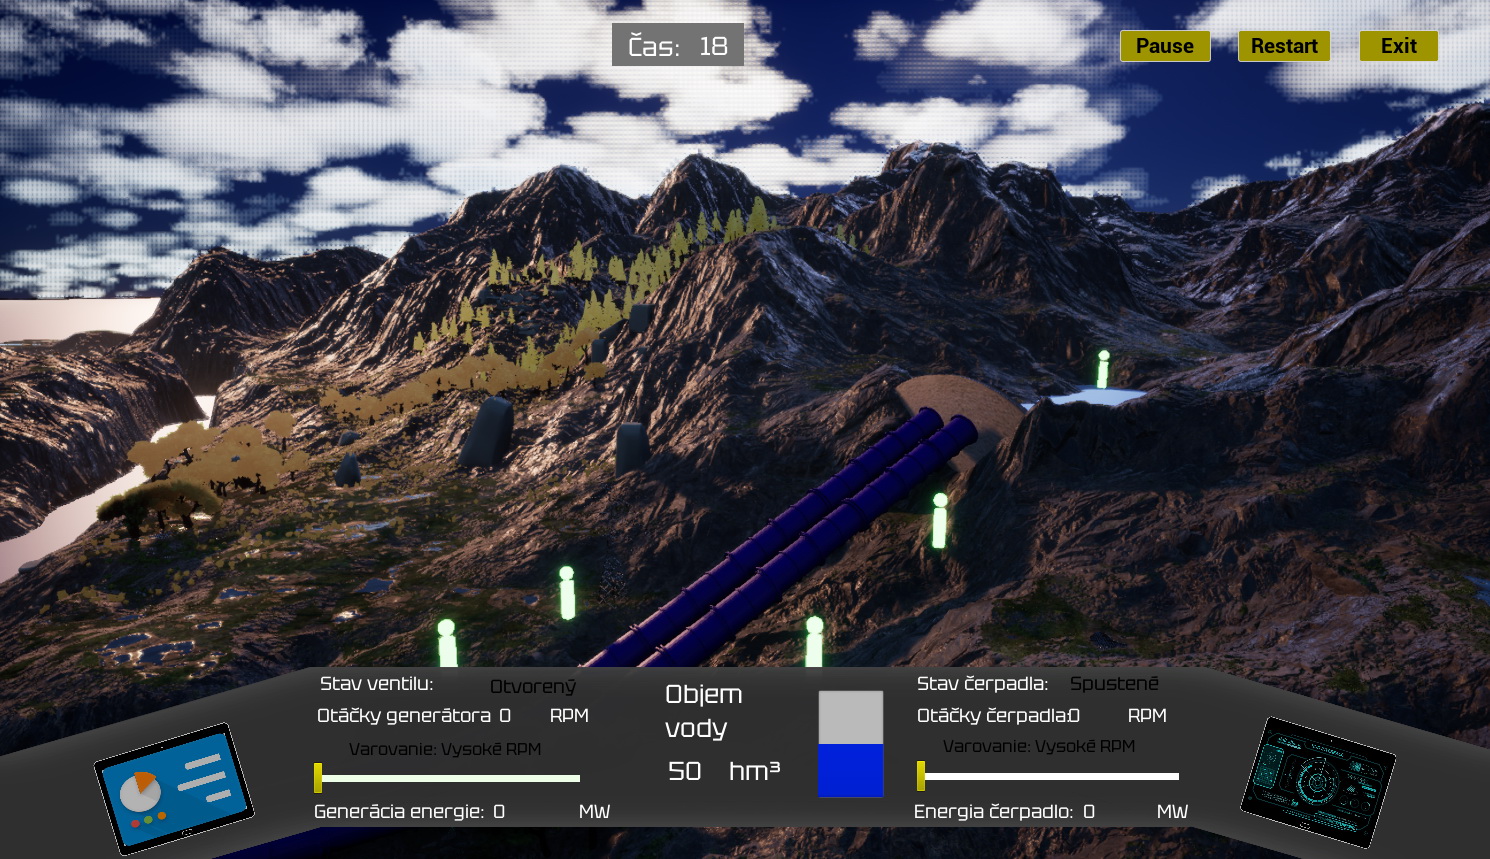1490x859 pixels.
Task: Click the water volume level gauge
Action: coord(851,744)
